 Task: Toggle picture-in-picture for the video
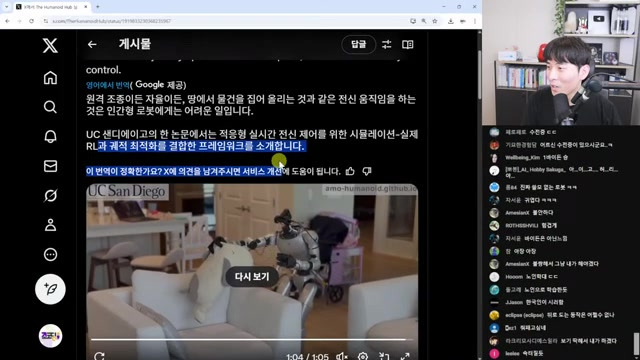384,356
